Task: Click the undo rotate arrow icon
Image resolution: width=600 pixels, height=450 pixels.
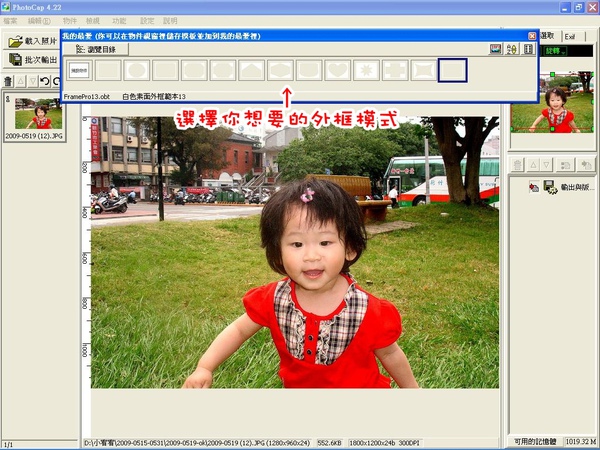Action: pyautogui.click(x=45, y=81)
